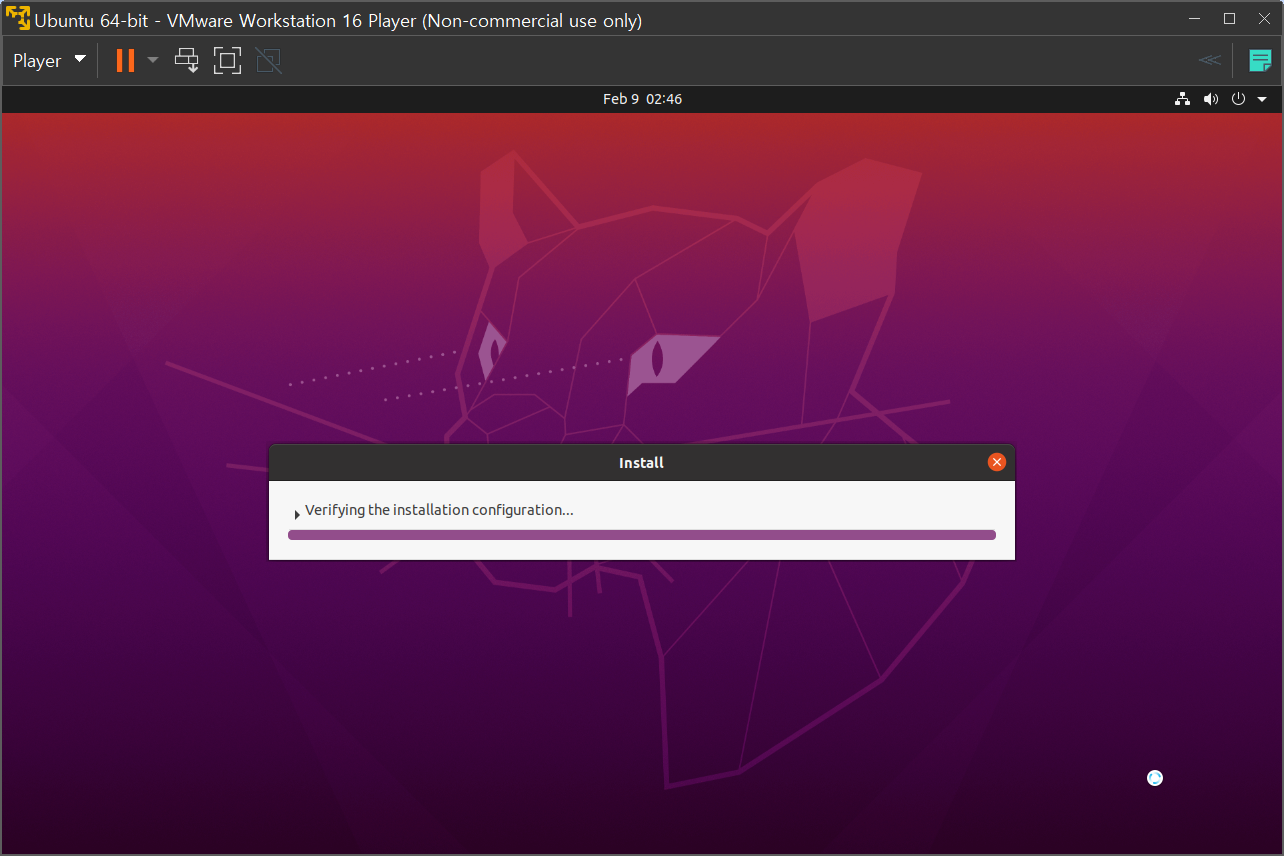Click the Install dialog title
The width and height of the screenshot is (1284, 856).
tap(642, 463)
